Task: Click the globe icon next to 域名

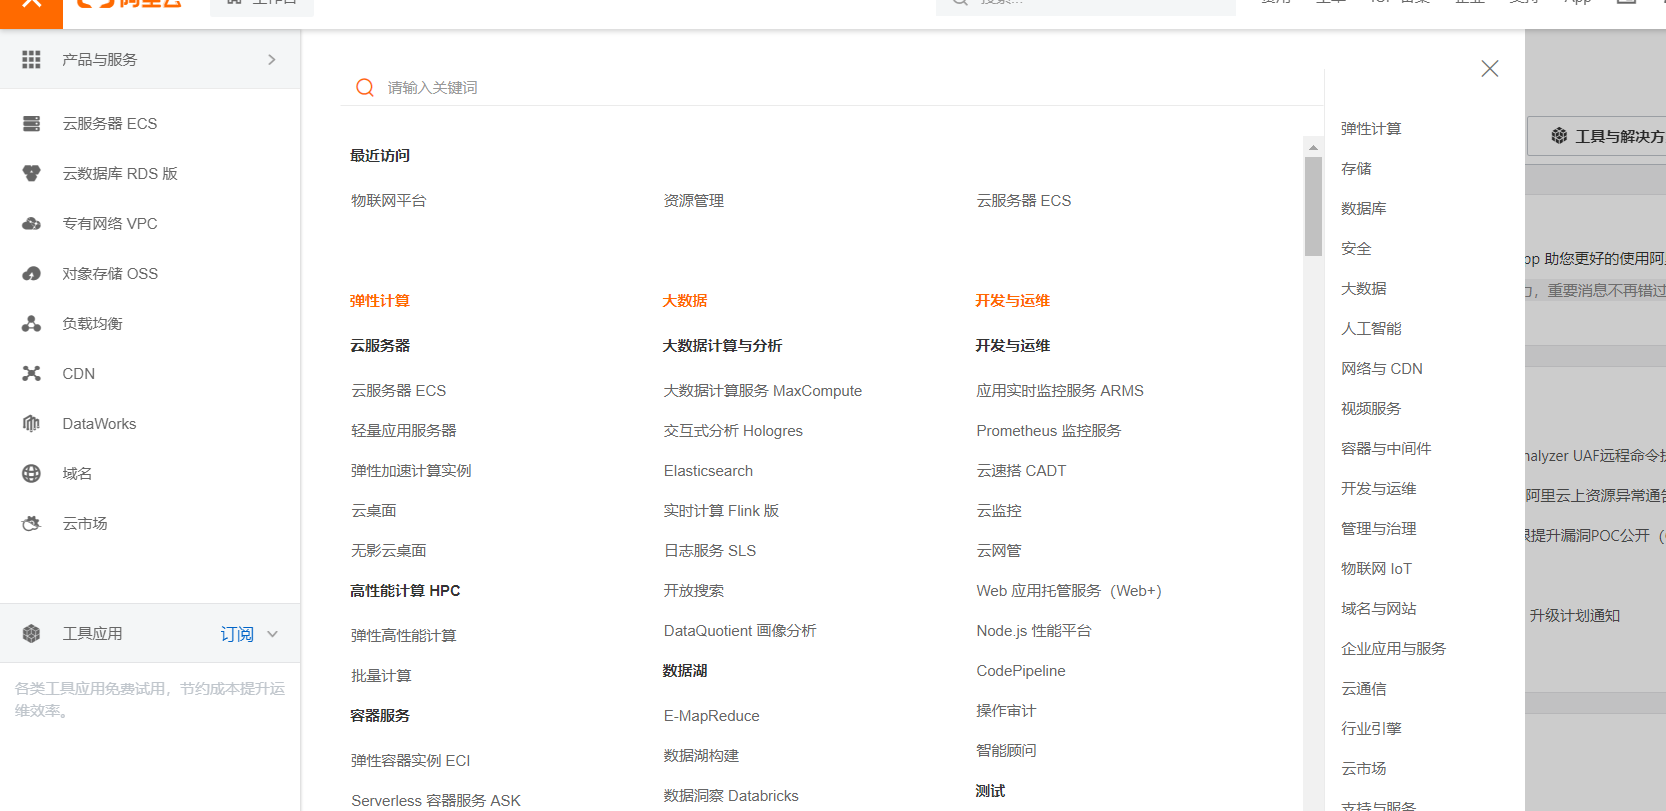Action: (31, 474)
